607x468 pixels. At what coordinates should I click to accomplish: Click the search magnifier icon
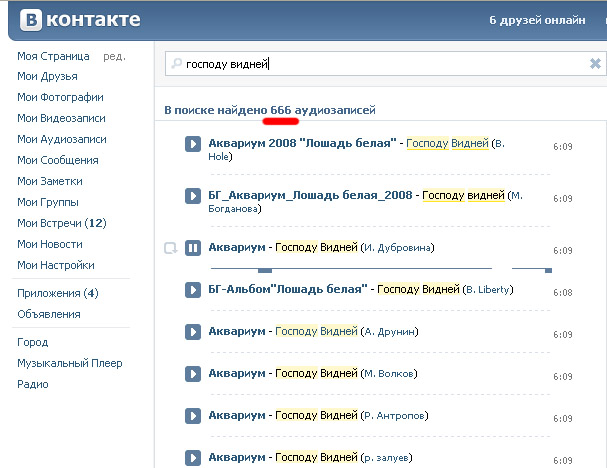point(177,63)
